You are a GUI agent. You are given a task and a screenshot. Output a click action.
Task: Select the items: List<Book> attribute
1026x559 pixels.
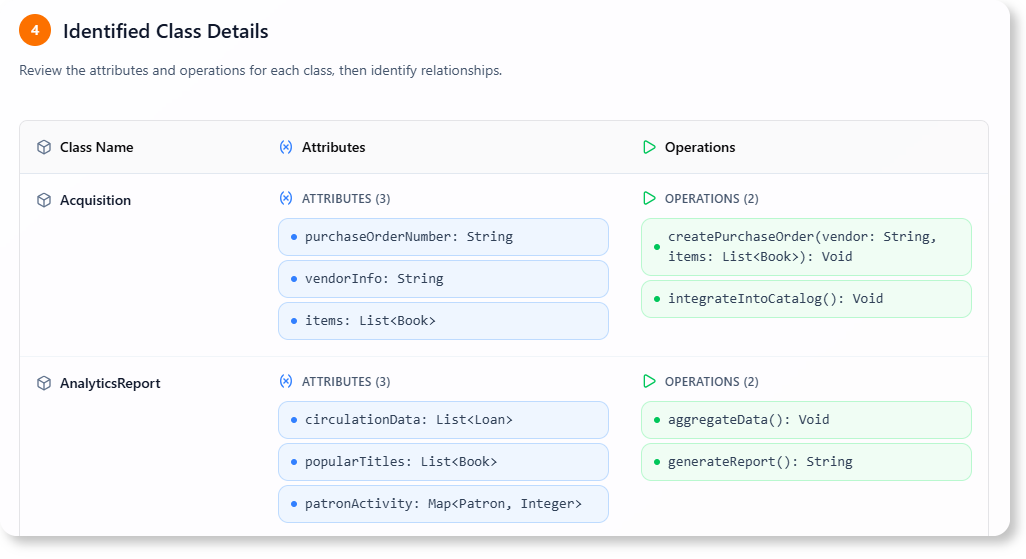(443, 321)
